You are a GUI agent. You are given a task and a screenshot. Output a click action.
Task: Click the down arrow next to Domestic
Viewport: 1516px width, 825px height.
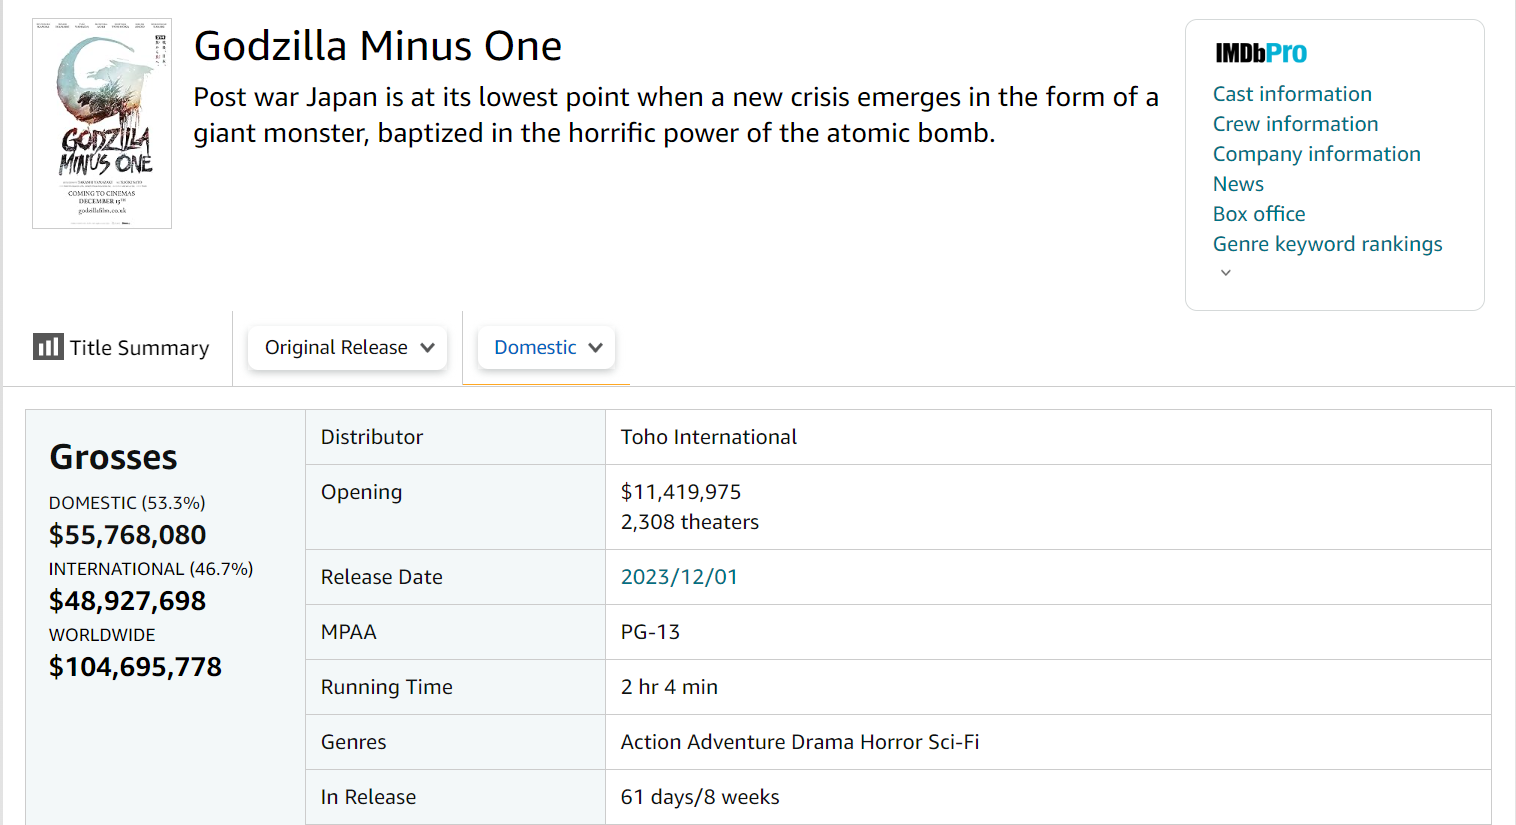tap(596, 348)
